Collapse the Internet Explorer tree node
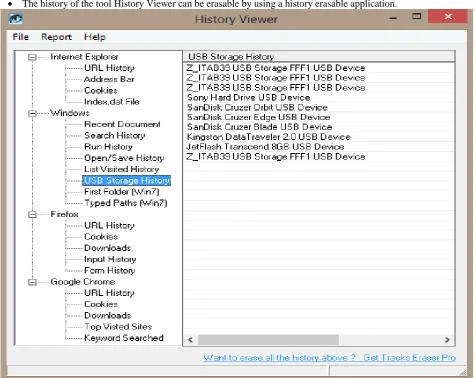The height and width of the screenshot is (378, 476). [32, 57]
